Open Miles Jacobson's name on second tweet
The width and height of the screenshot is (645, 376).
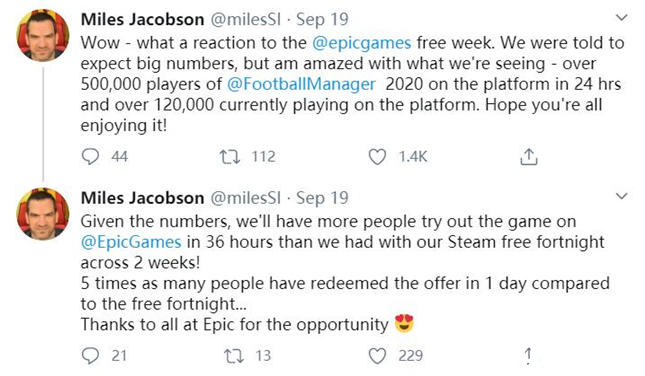point(142,198)
